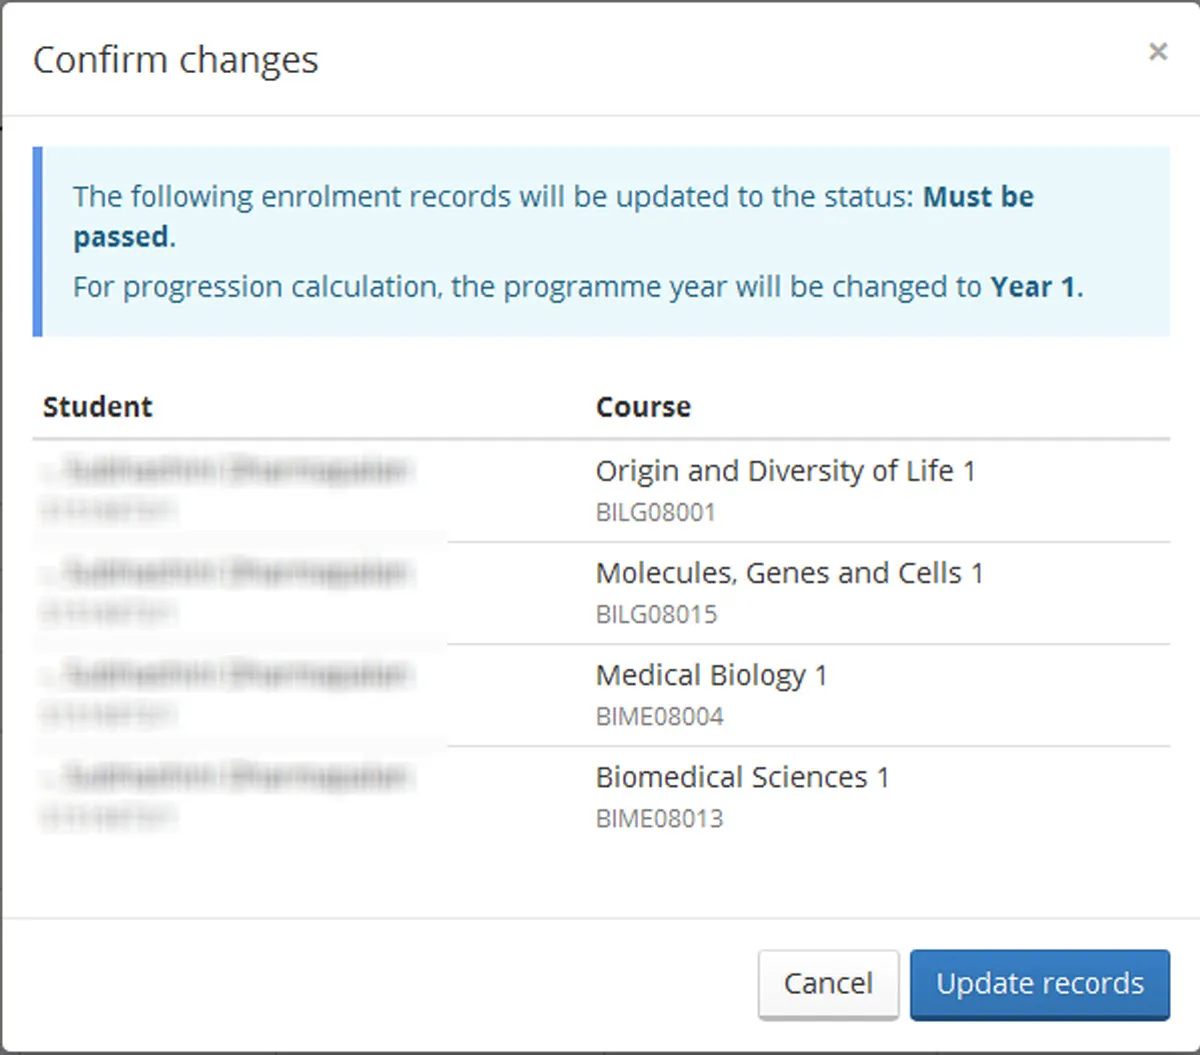Click the Course column header
1200x1055 pixels.
[x=643, y=406]
